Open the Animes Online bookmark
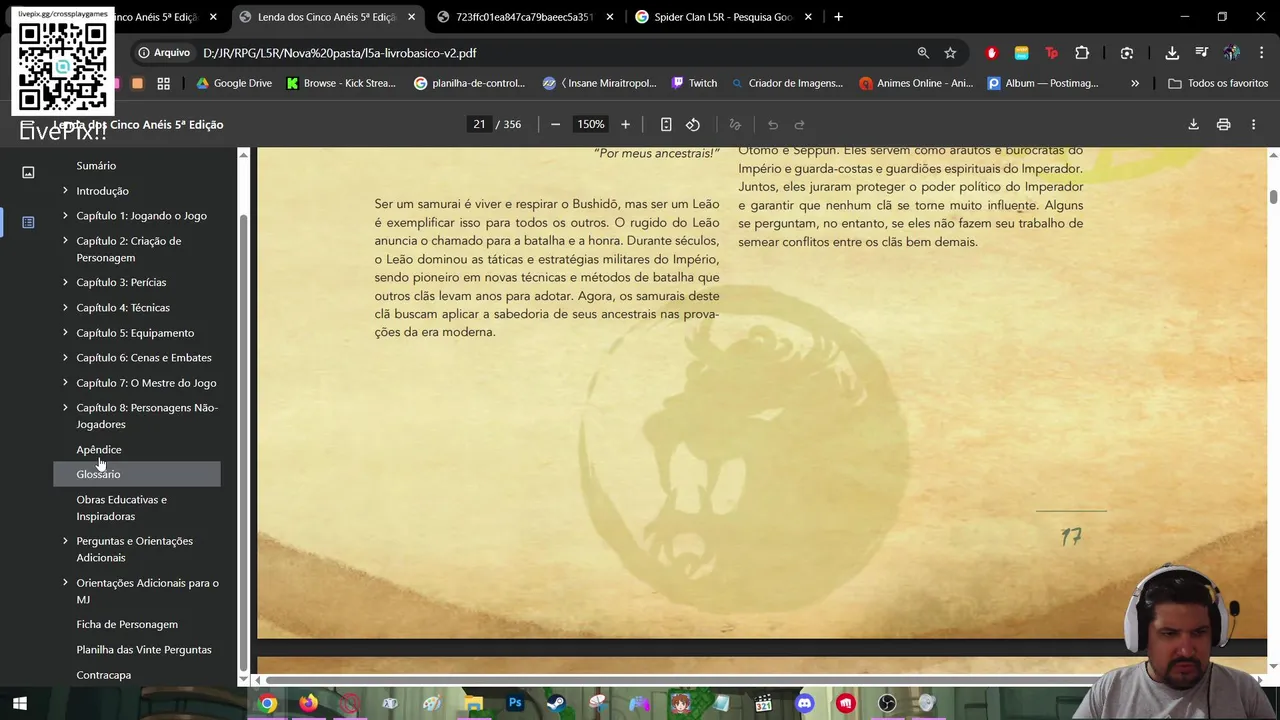 pyautogui.click(x=916, y=83)
